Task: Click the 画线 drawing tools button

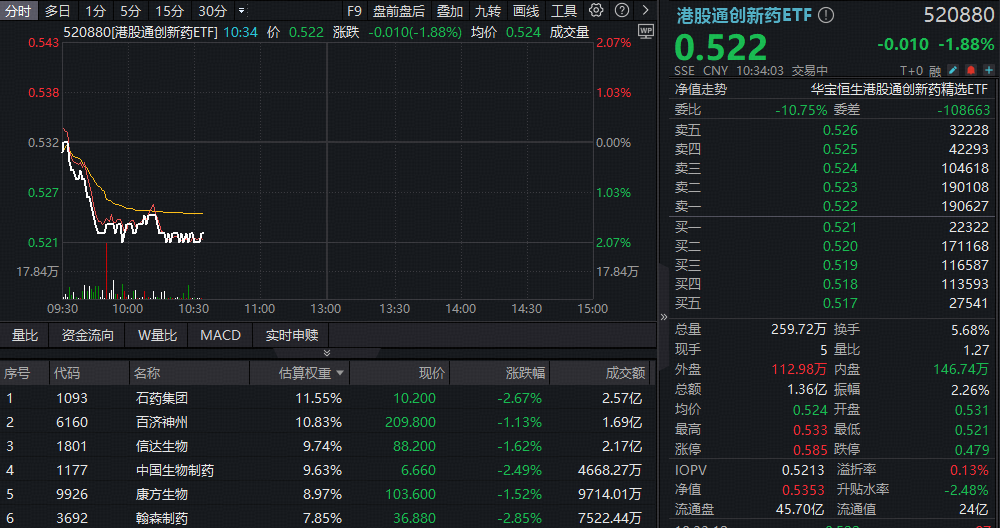Action: [526, 11]
